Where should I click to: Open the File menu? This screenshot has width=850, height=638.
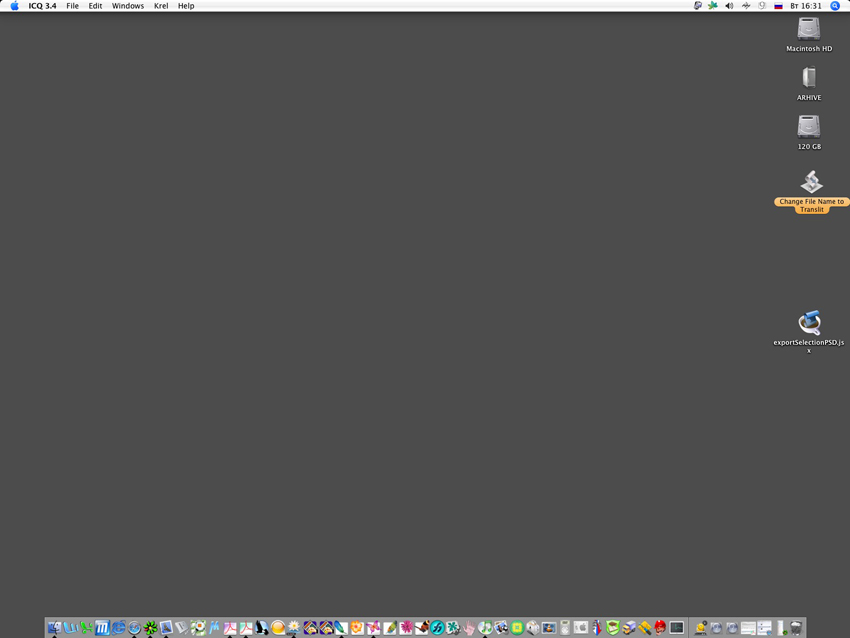click(x=72, y=6)
